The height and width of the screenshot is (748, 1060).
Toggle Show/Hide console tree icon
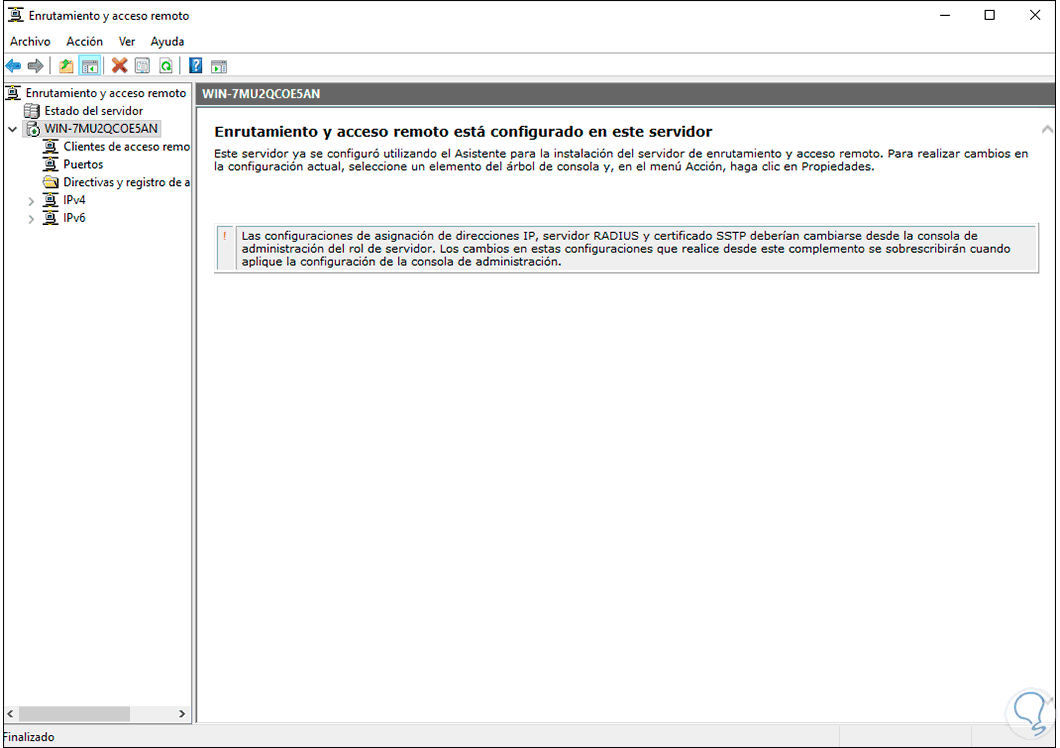point(90,66)
